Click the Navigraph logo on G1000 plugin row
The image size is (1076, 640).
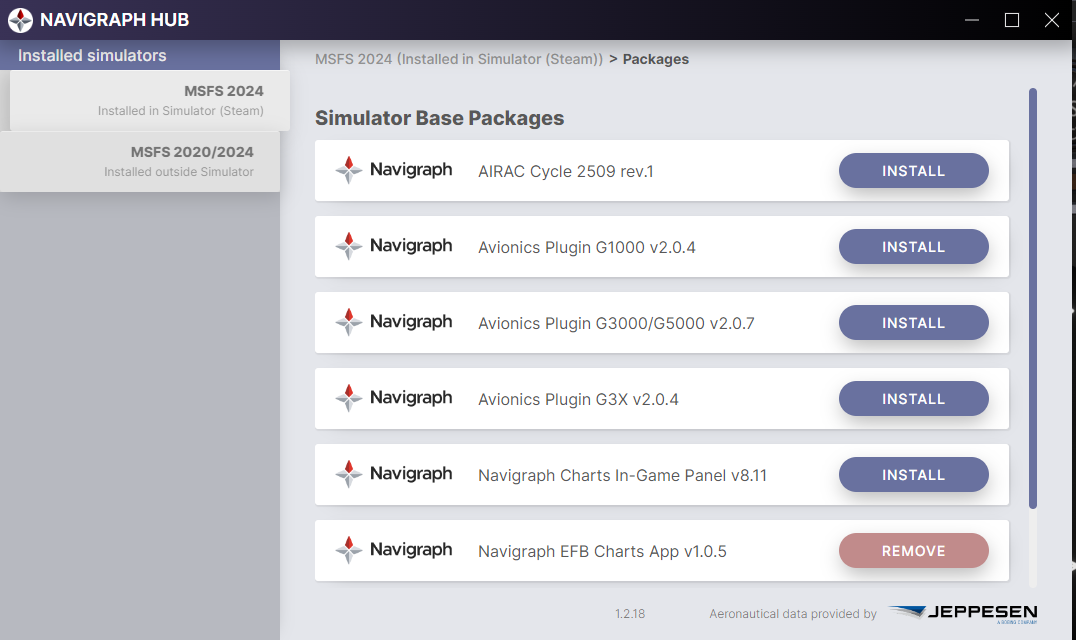394,246
